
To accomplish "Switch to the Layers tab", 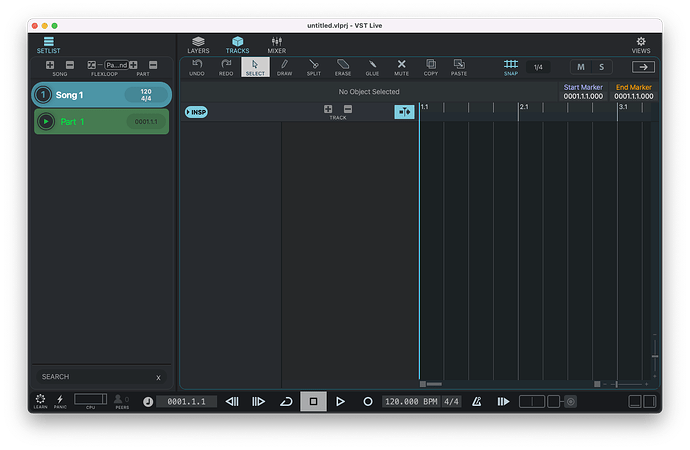I will point(198,44).
